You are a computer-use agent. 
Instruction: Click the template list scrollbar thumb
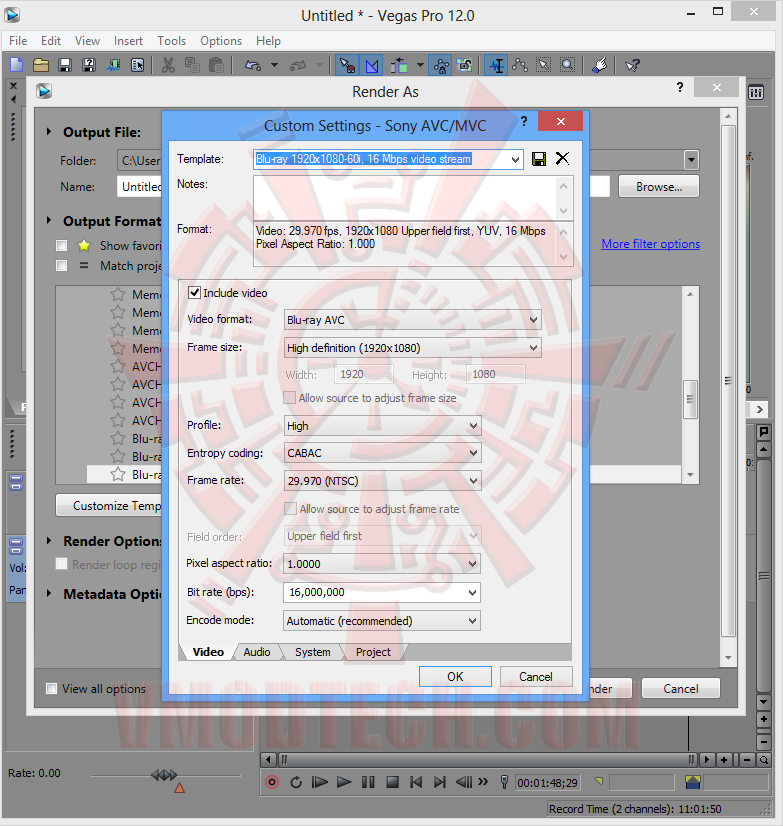tap(690, 399)
